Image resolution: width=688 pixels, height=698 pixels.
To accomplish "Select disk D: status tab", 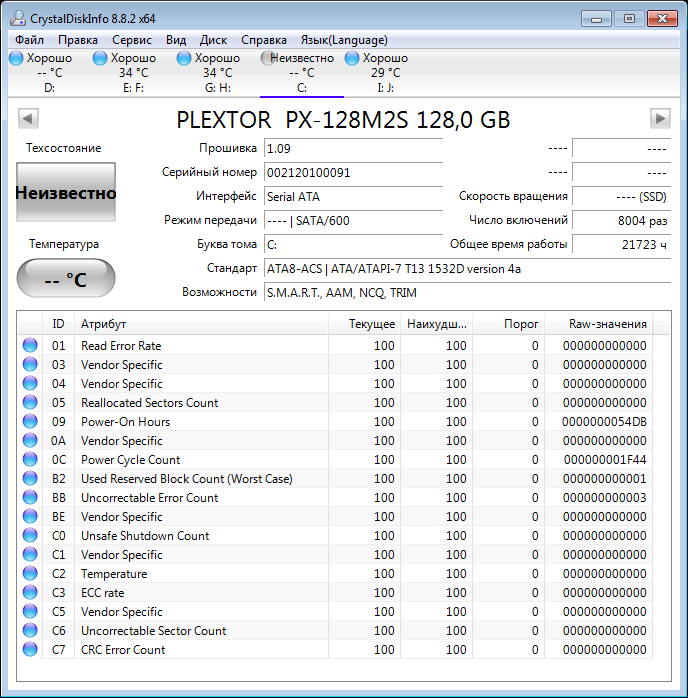I will tap(49, 73).
